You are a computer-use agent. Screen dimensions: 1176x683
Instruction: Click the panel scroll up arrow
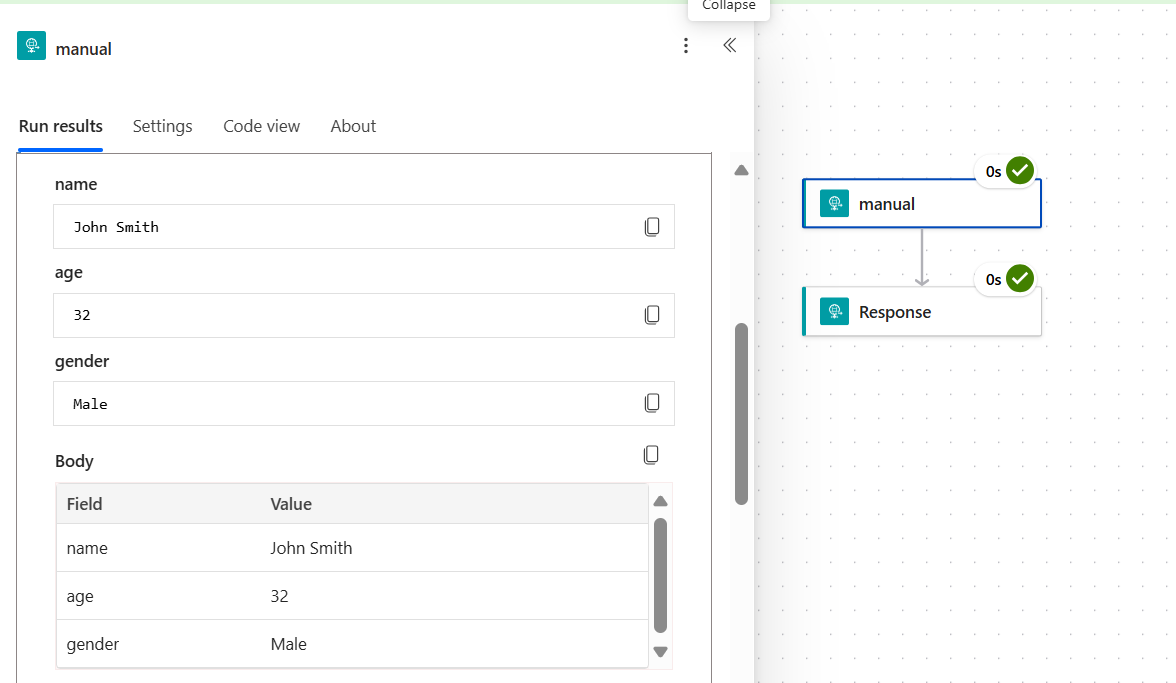click(x=741, y=170)
